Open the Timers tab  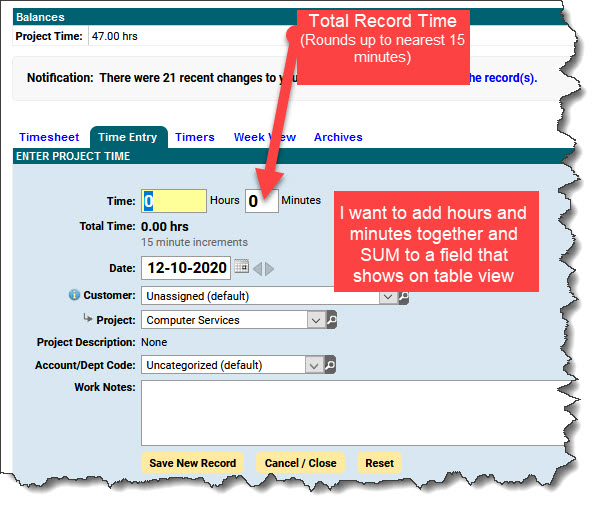[195, 137]
